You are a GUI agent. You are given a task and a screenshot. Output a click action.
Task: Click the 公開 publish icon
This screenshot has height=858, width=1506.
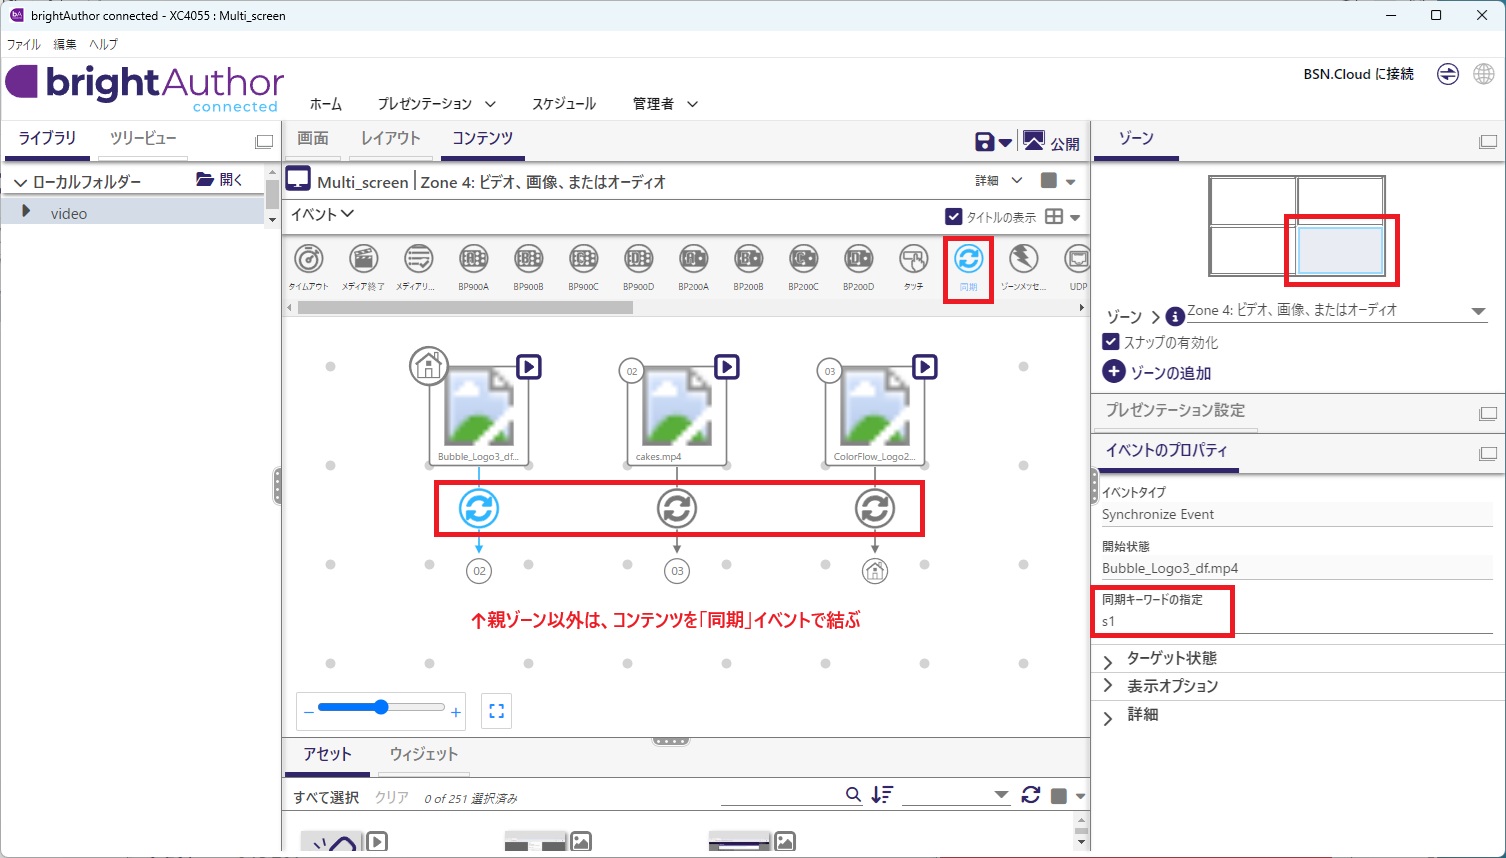coord(1034,141)
